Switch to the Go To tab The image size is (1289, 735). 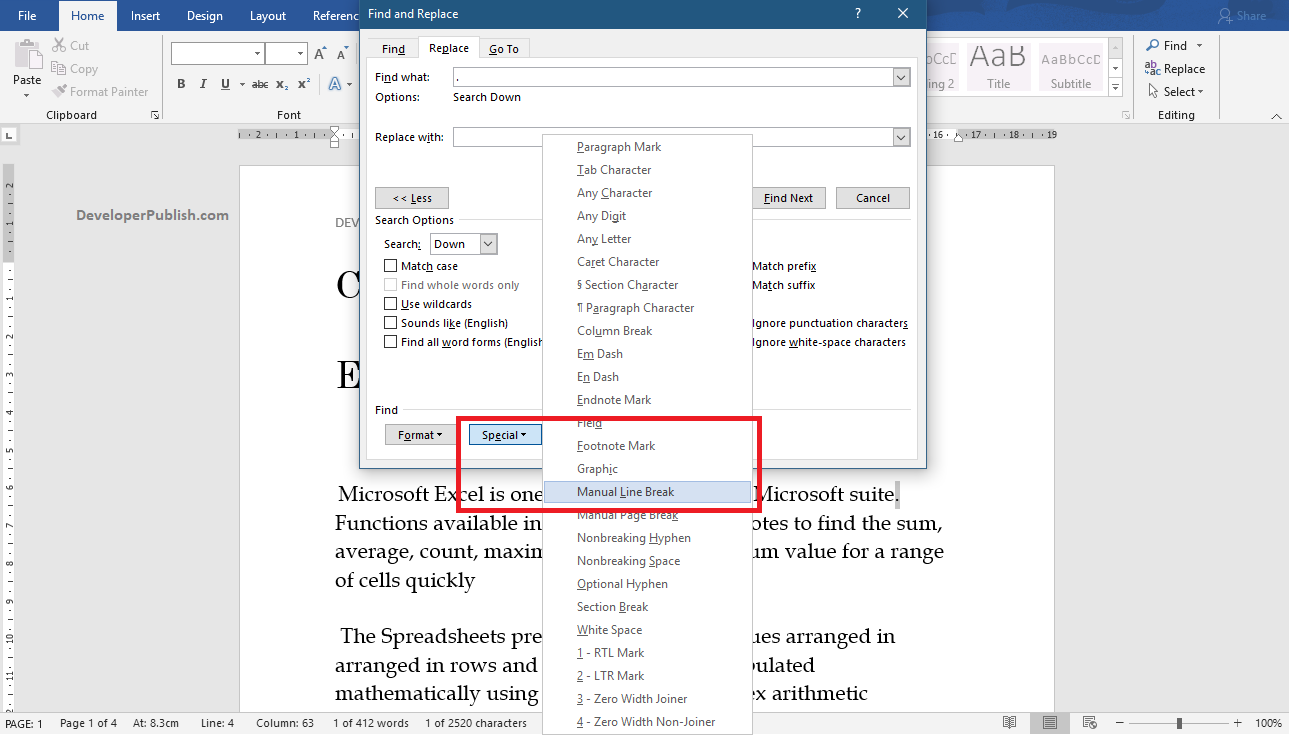click(x=504, y=47)
